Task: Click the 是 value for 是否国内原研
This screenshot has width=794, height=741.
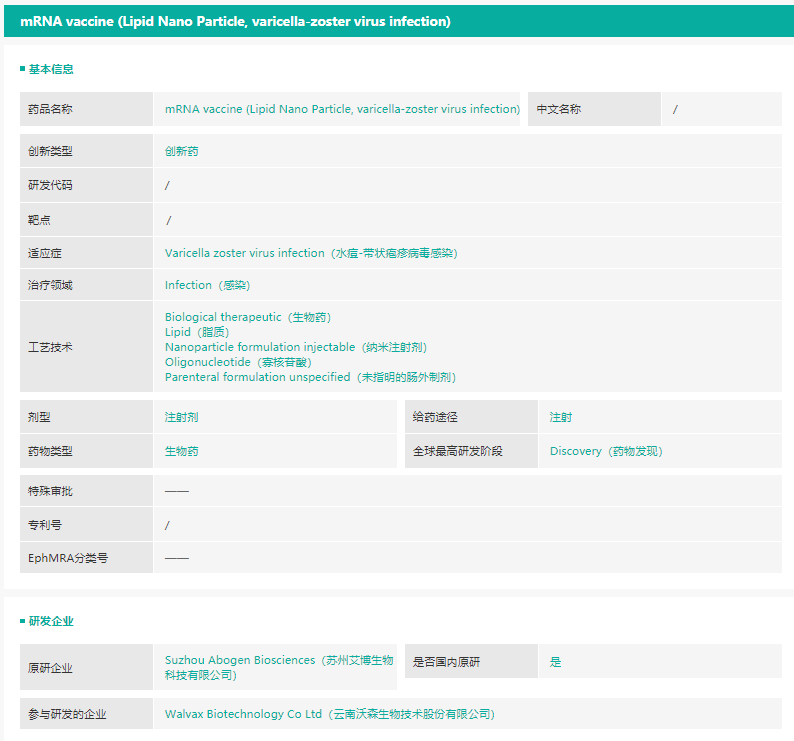Action: [x=556, y=662]
